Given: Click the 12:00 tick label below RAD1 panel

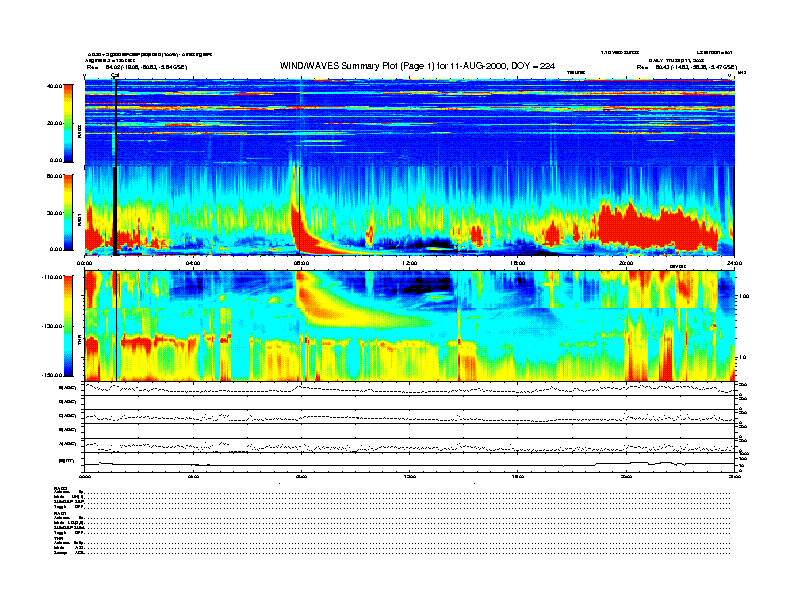Looking at the screenshot, I should pyautogui.click(x=409, y=263).
